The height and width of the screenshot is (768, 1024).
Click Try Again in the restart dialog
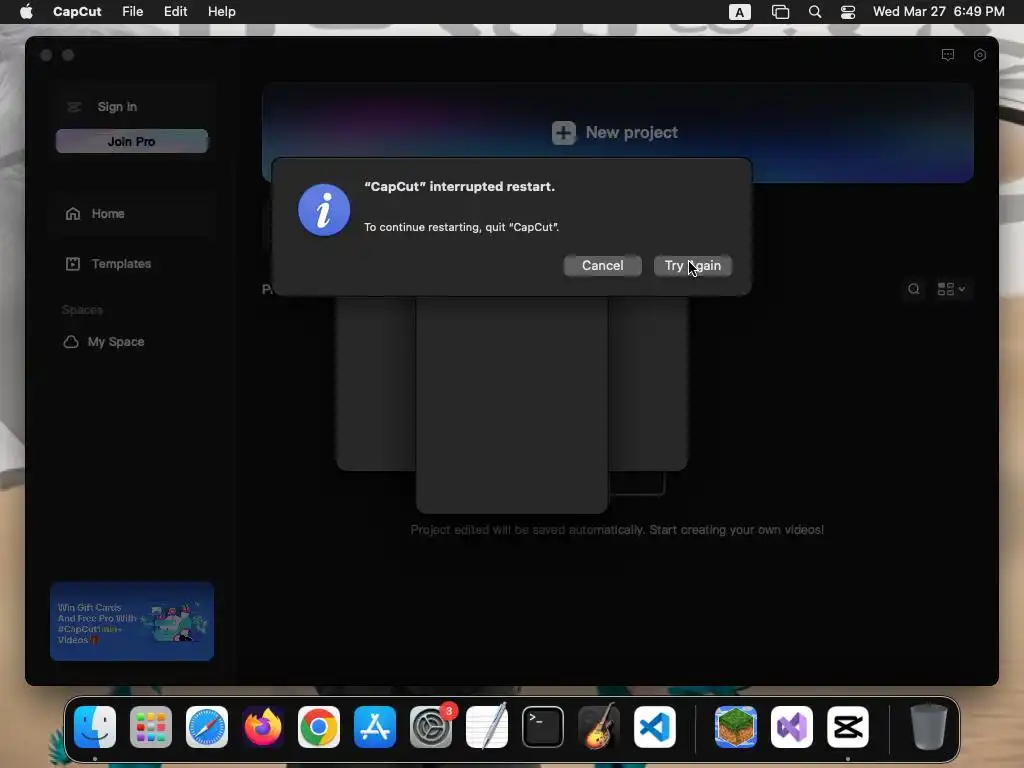point(692,266)
